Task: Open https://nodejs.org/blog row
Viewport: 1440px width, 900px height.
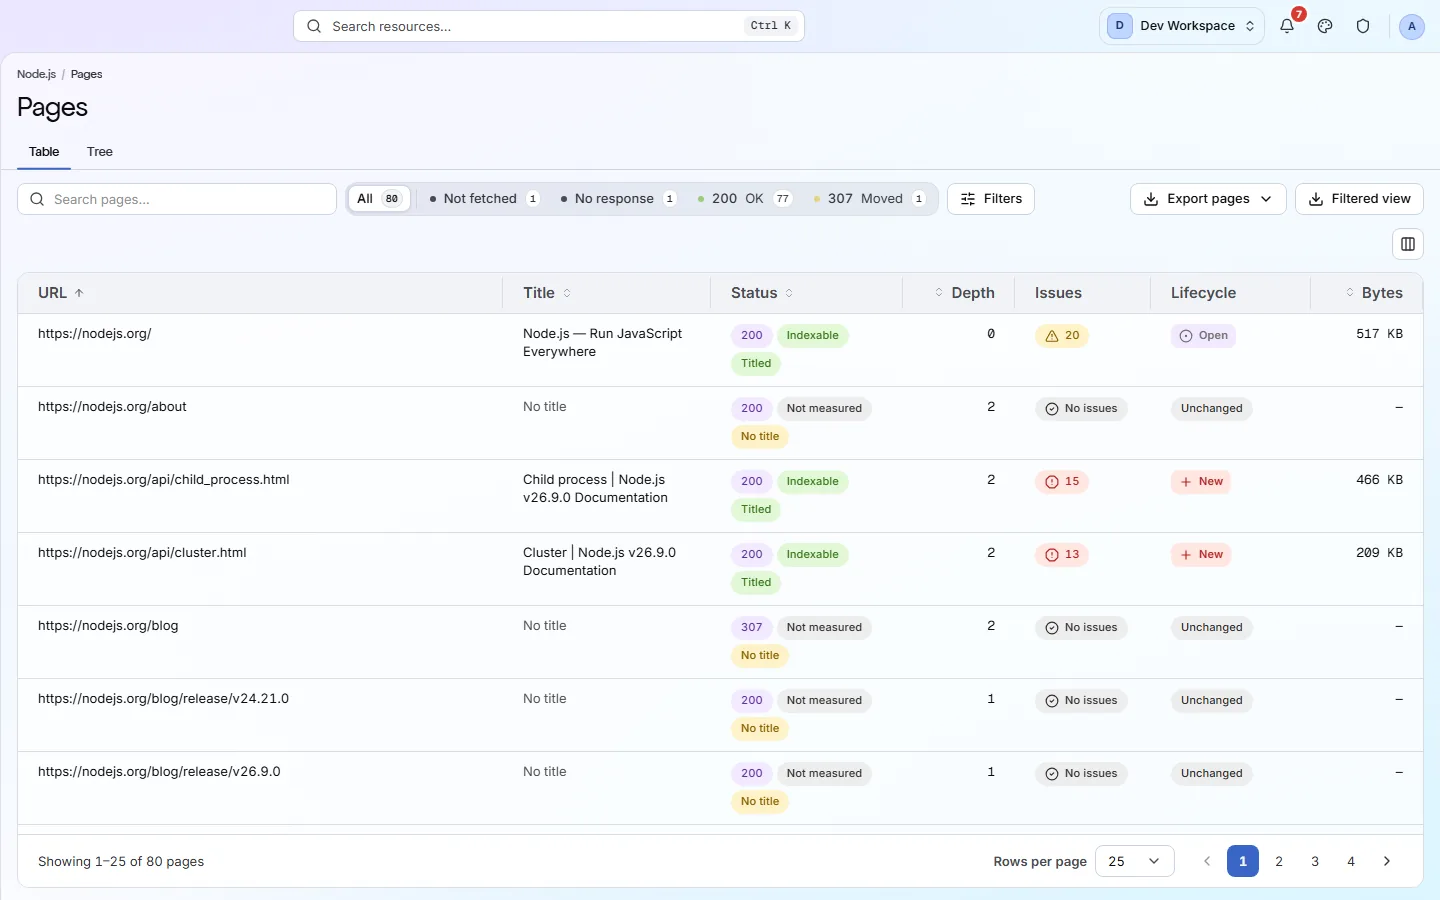Action: pyautogui.click(x=108, y=626)
